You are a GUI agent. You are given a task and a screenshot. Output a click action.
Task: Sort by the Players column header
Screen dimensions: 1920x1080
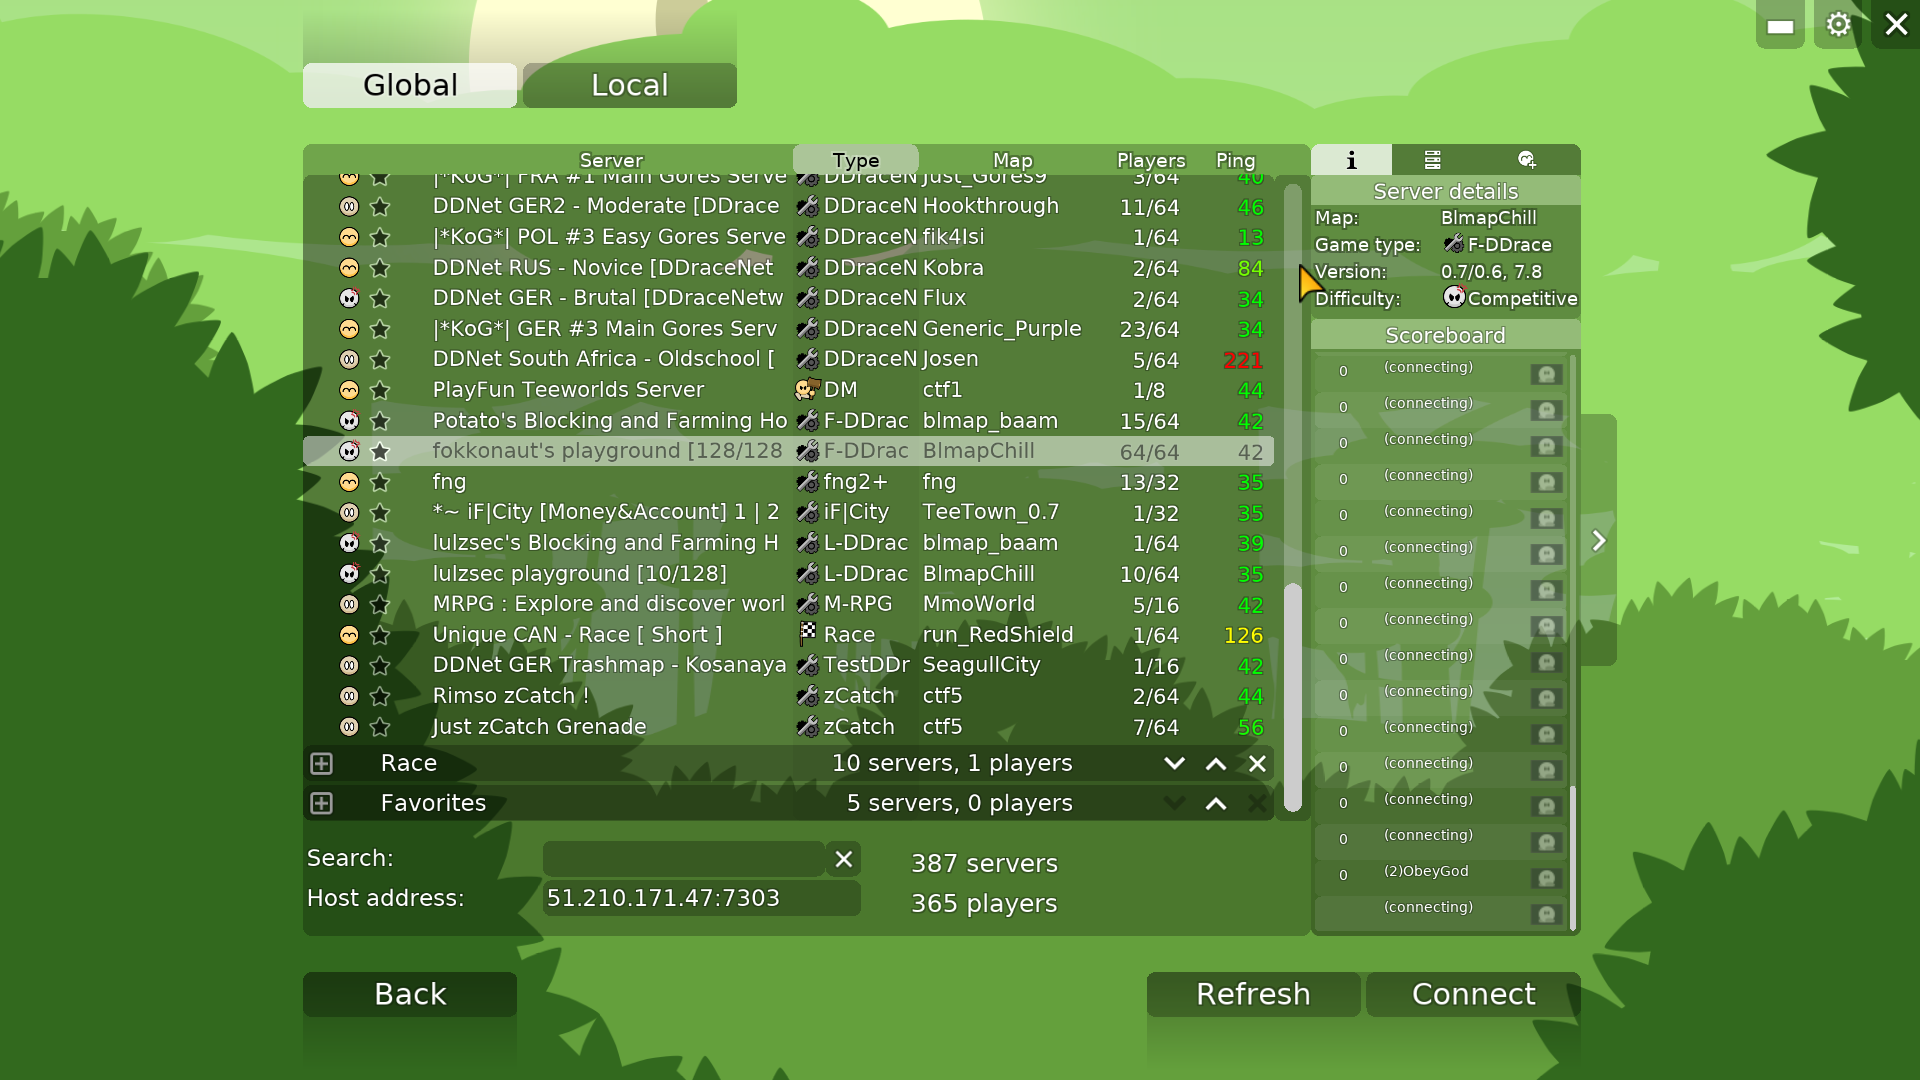1151,160
